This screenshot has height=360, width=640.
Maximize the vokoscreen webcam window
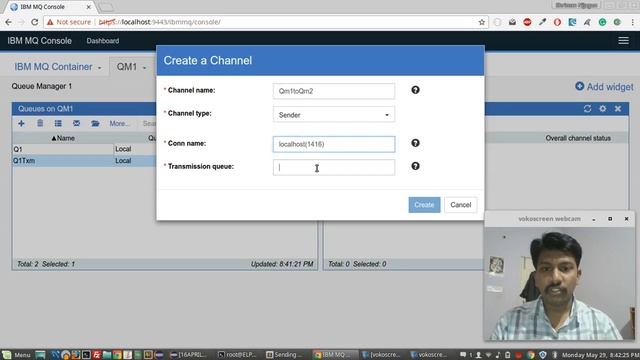pyautogui.click(x=610, y=219)
